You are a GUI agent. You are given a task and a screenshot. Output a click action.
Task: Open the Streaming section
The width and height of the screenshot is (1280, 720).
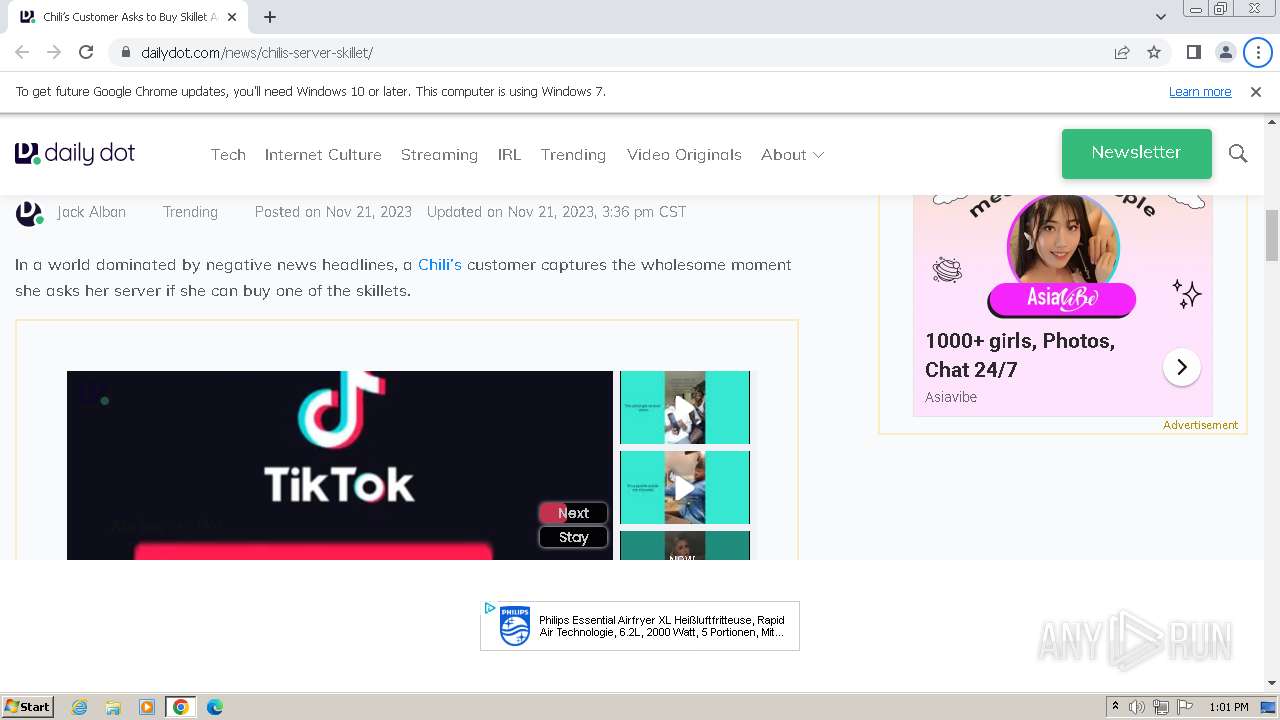[439, 154]
